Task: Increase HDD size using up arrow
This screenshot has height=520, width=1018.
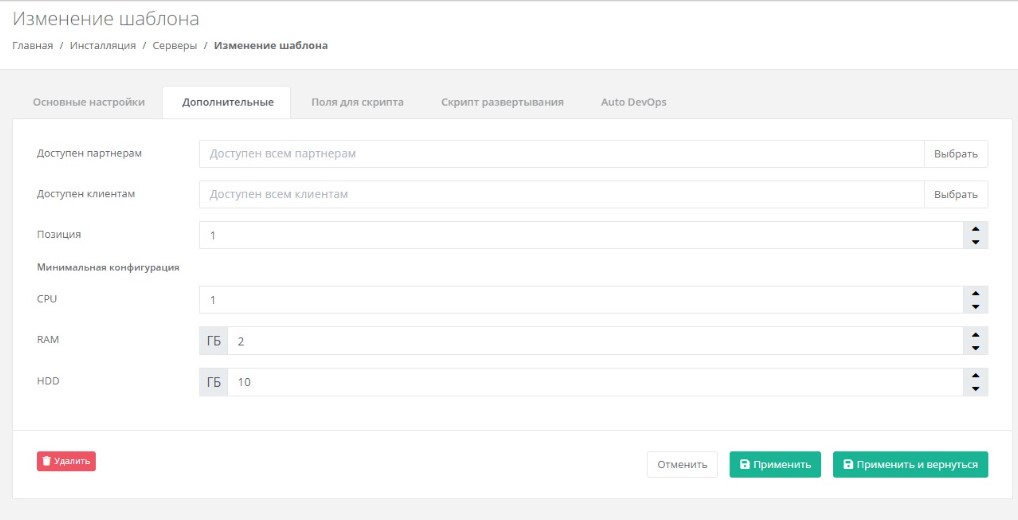Action: point(975,376)
